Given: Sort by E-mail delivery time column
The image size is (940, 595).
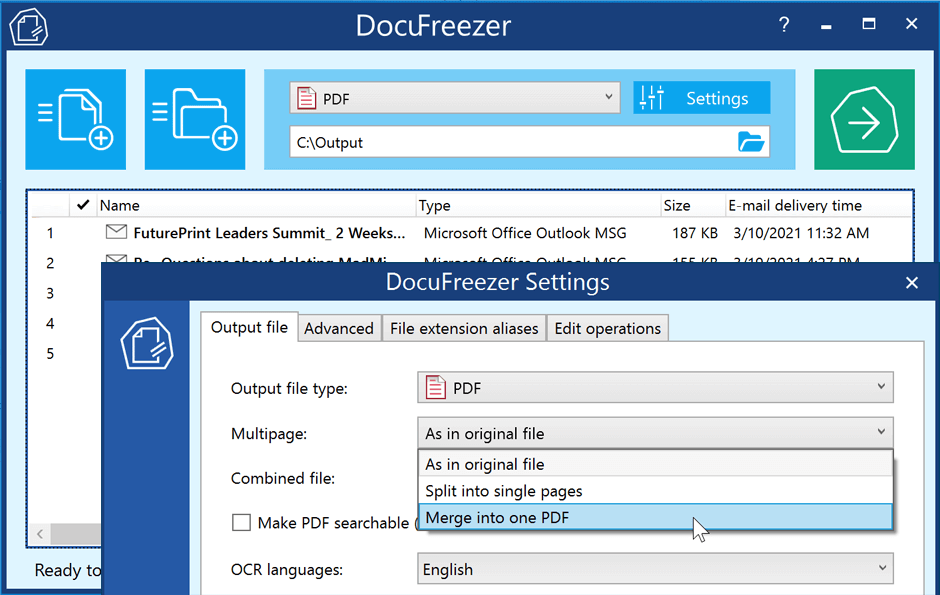Looking at the screenshot, I should pyautogui.click(x=818, y=206).
